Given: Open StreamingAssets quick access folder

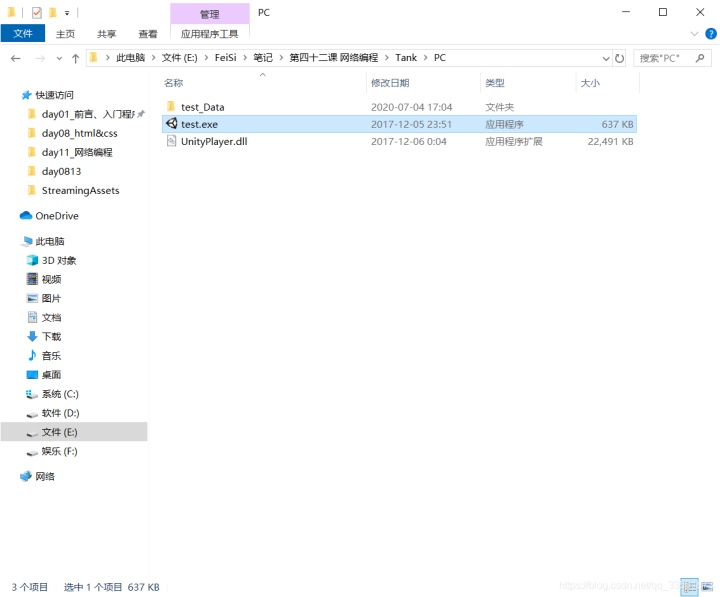Looking at the screenshot, I should tap(80, 191).
